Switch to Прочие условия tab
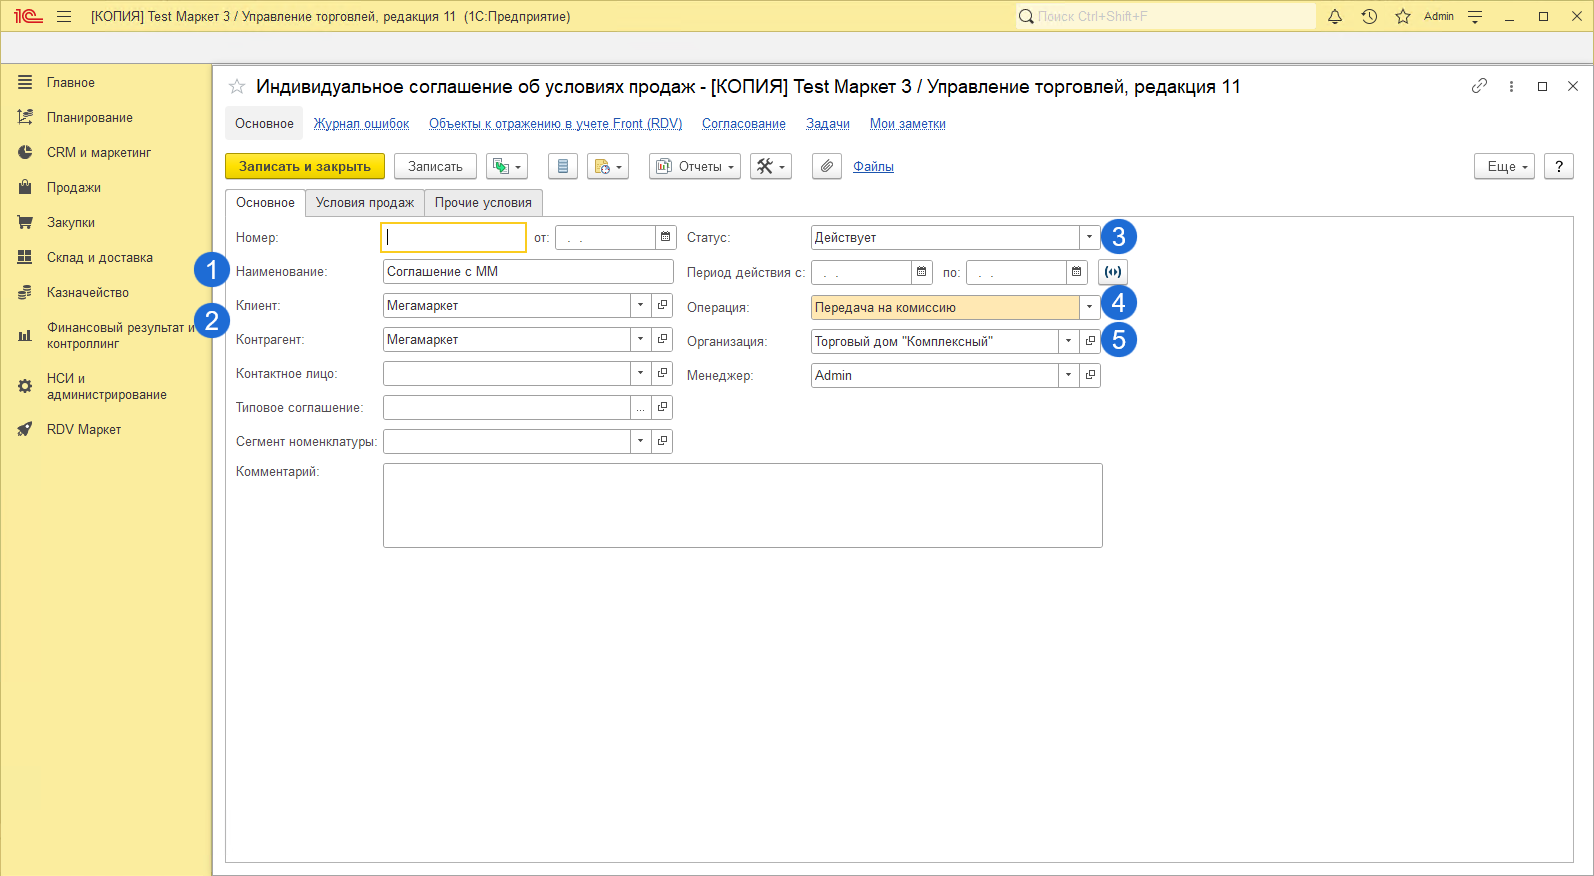The image size is (1594, 876). (x=483, y=202)
